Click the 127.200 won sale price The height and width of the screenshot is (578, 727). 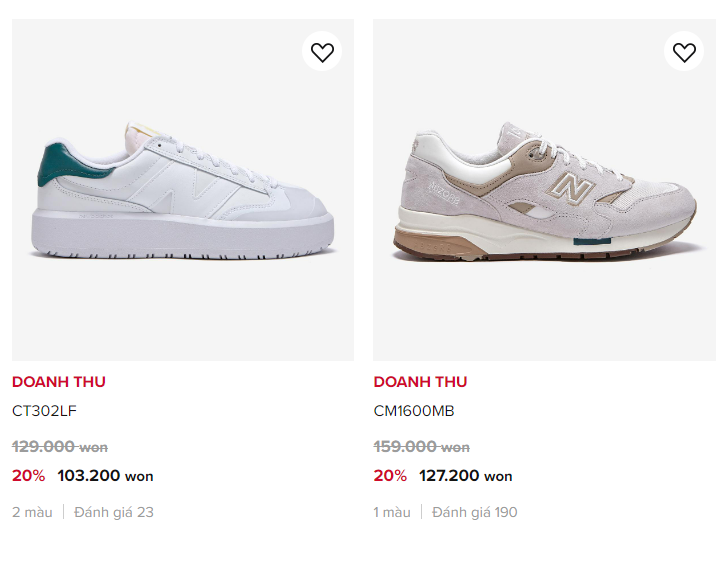(466, 476)
